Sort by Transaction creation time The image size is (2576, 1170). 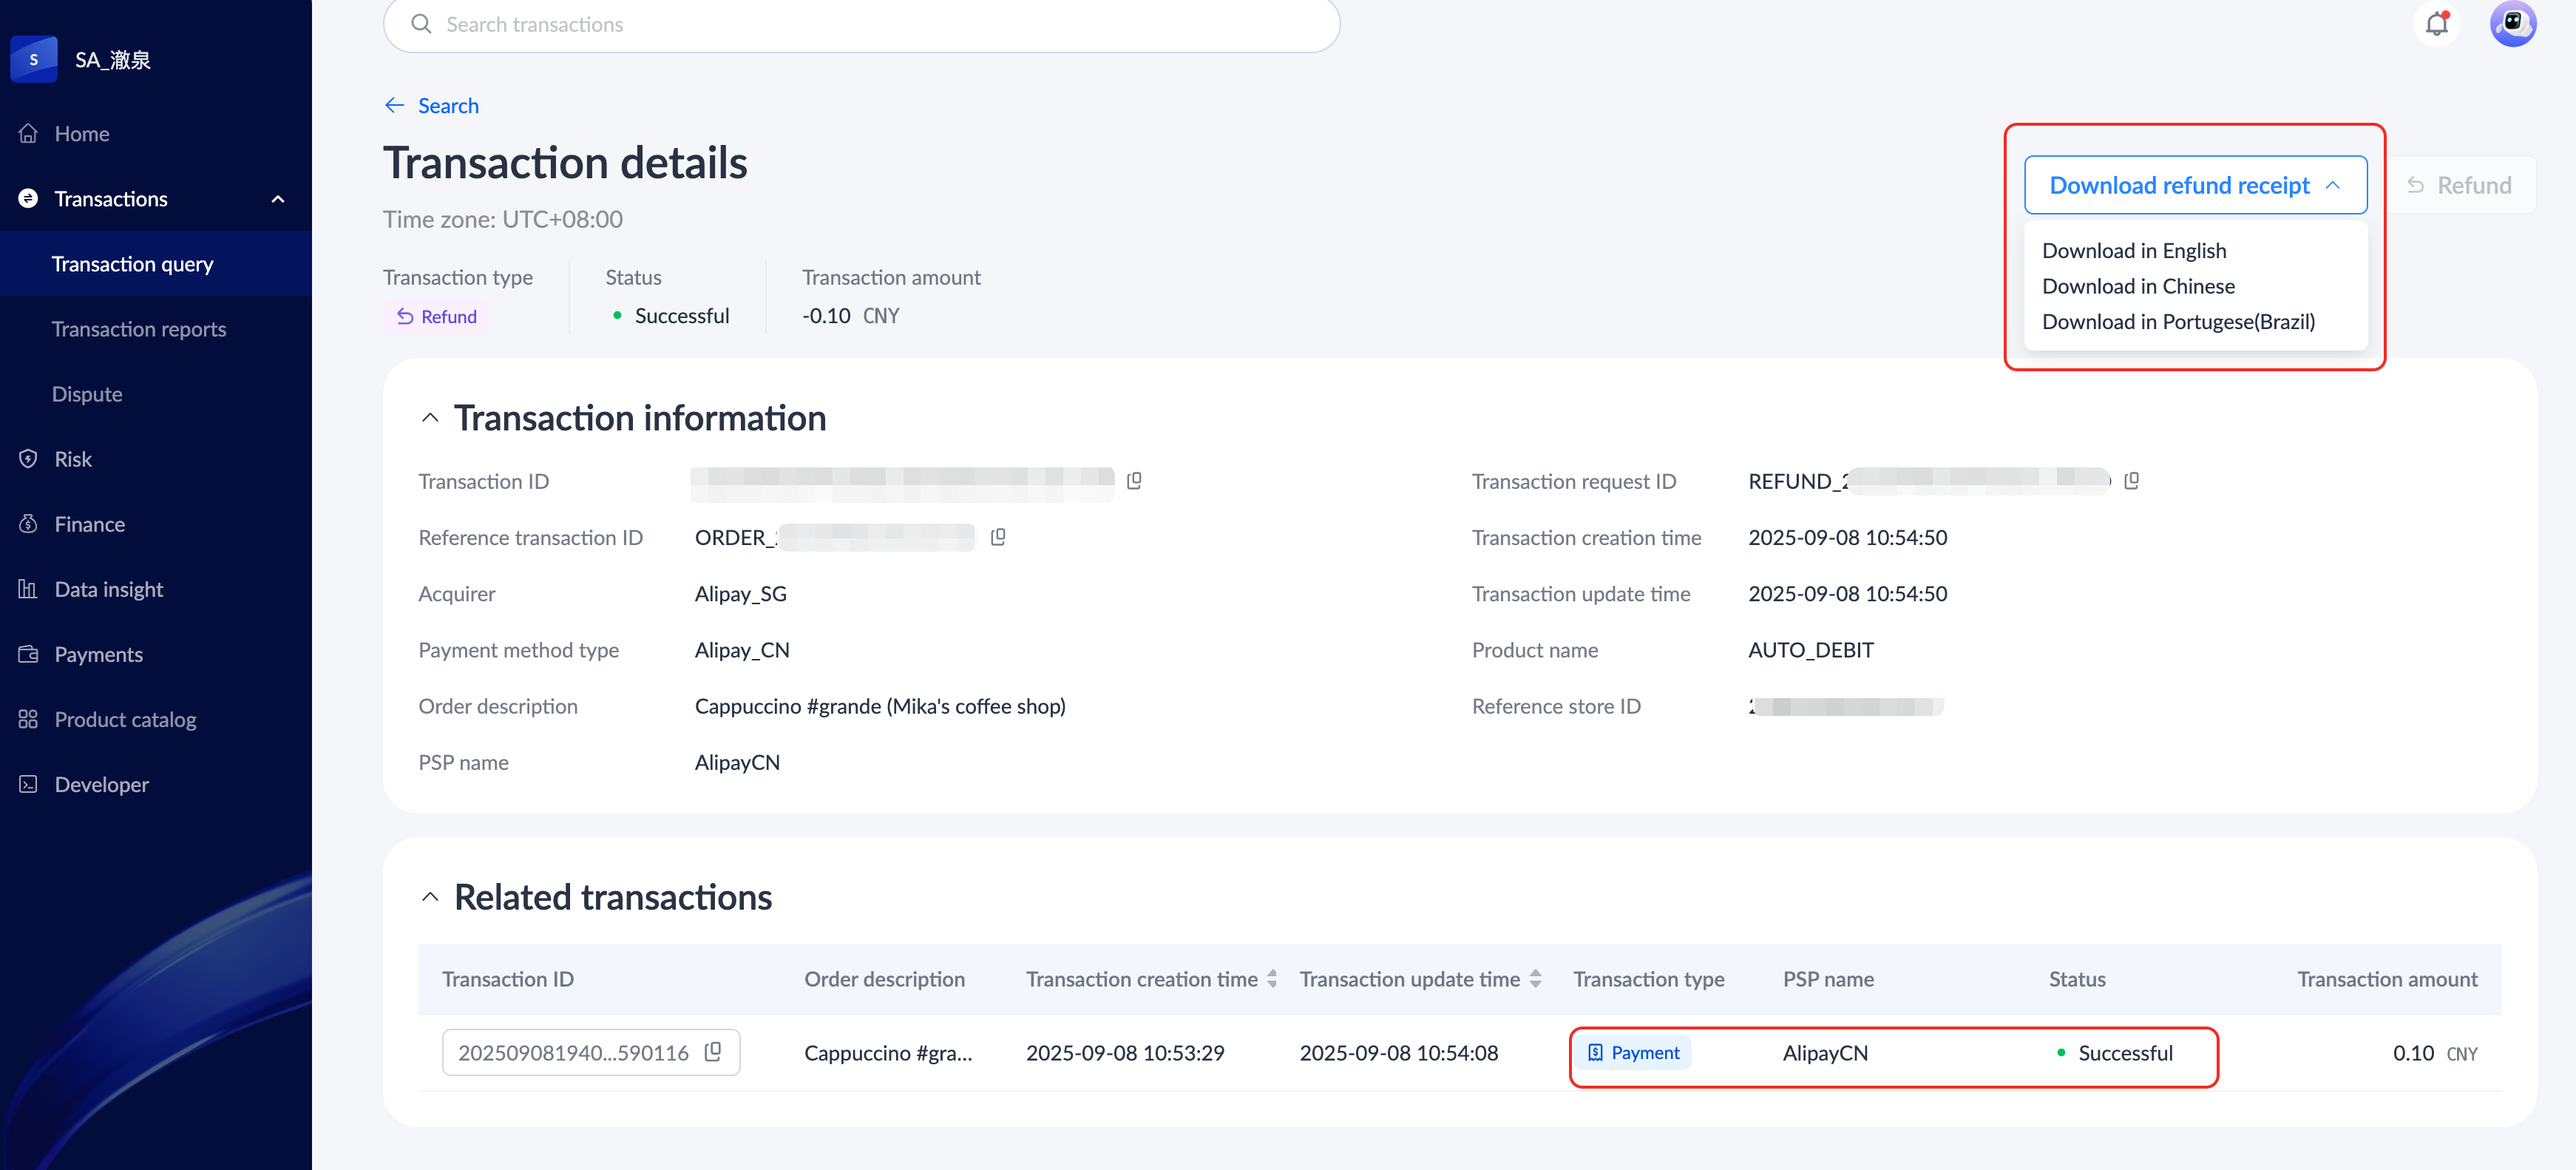click(1271, 979)
